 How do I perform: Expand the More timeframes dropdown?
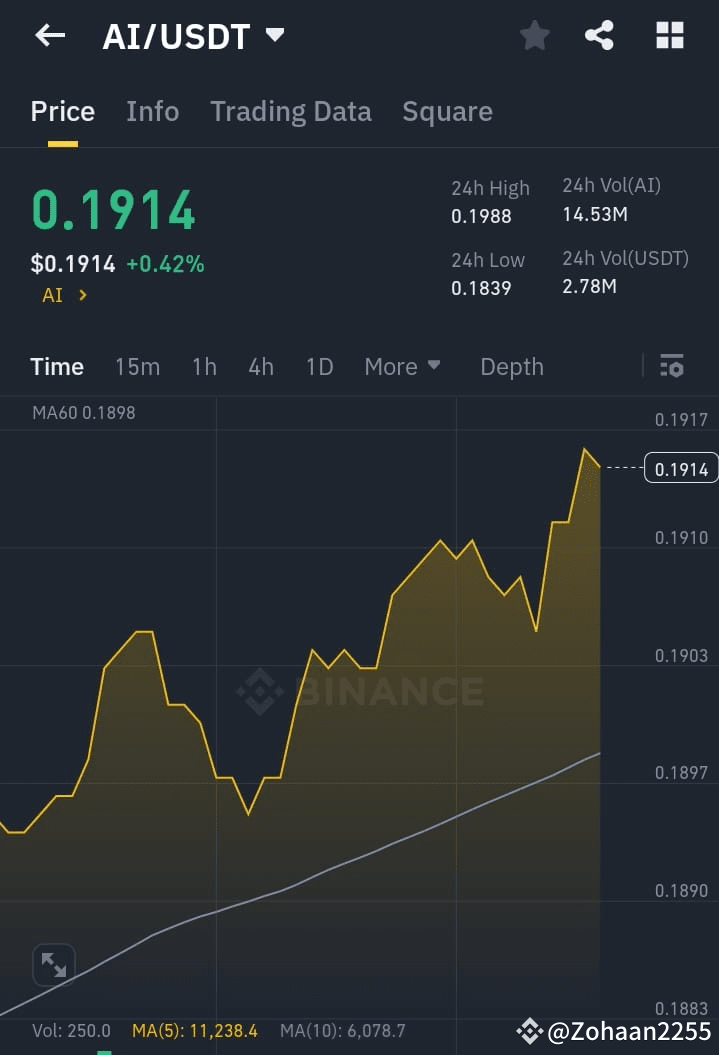point(402,366)
